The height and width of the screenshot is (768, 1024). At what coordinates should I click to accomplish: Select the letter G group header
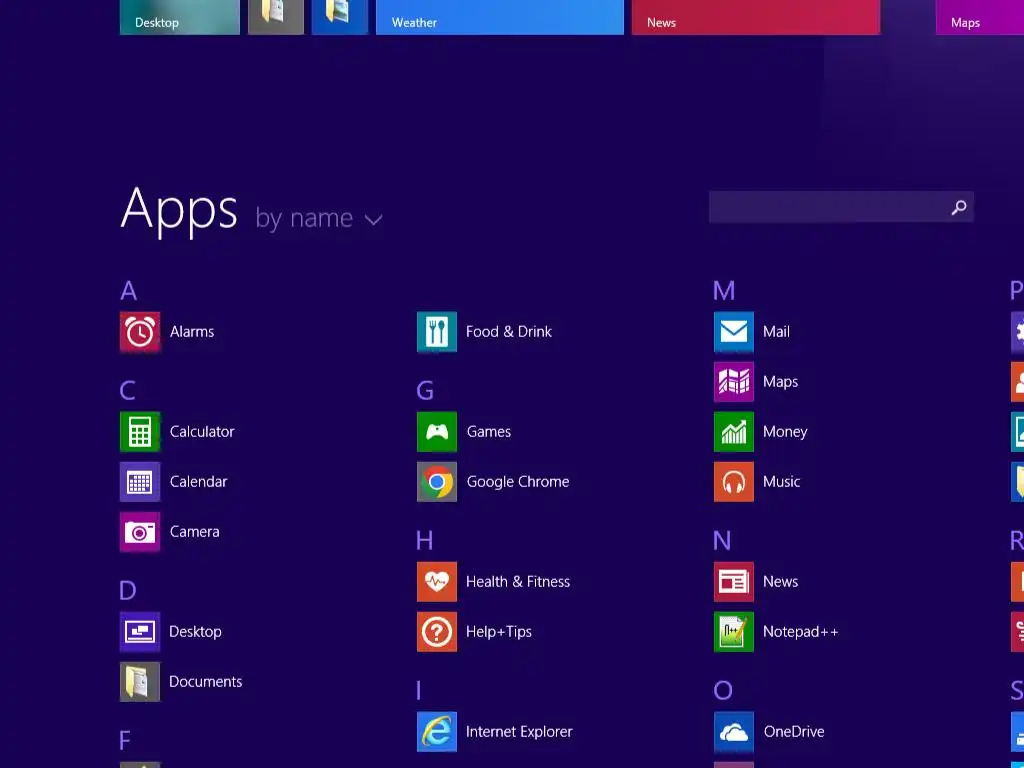425,391
